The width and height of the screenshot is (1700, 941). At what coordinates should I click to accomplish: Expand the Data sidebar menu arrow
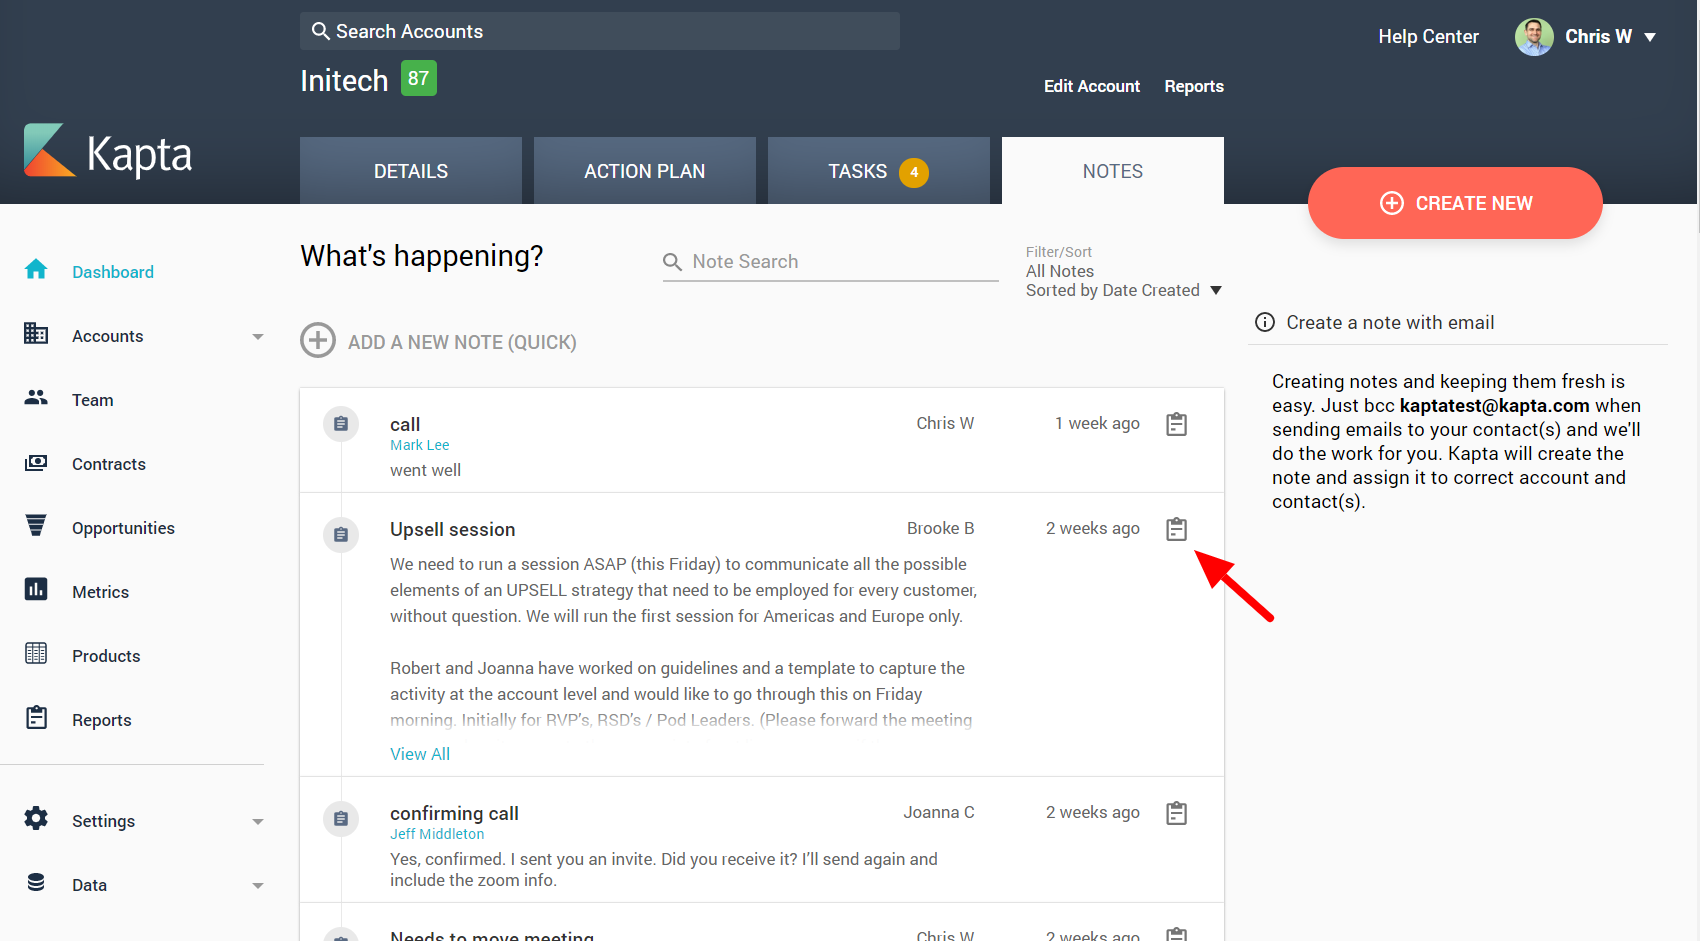[258, 886]
